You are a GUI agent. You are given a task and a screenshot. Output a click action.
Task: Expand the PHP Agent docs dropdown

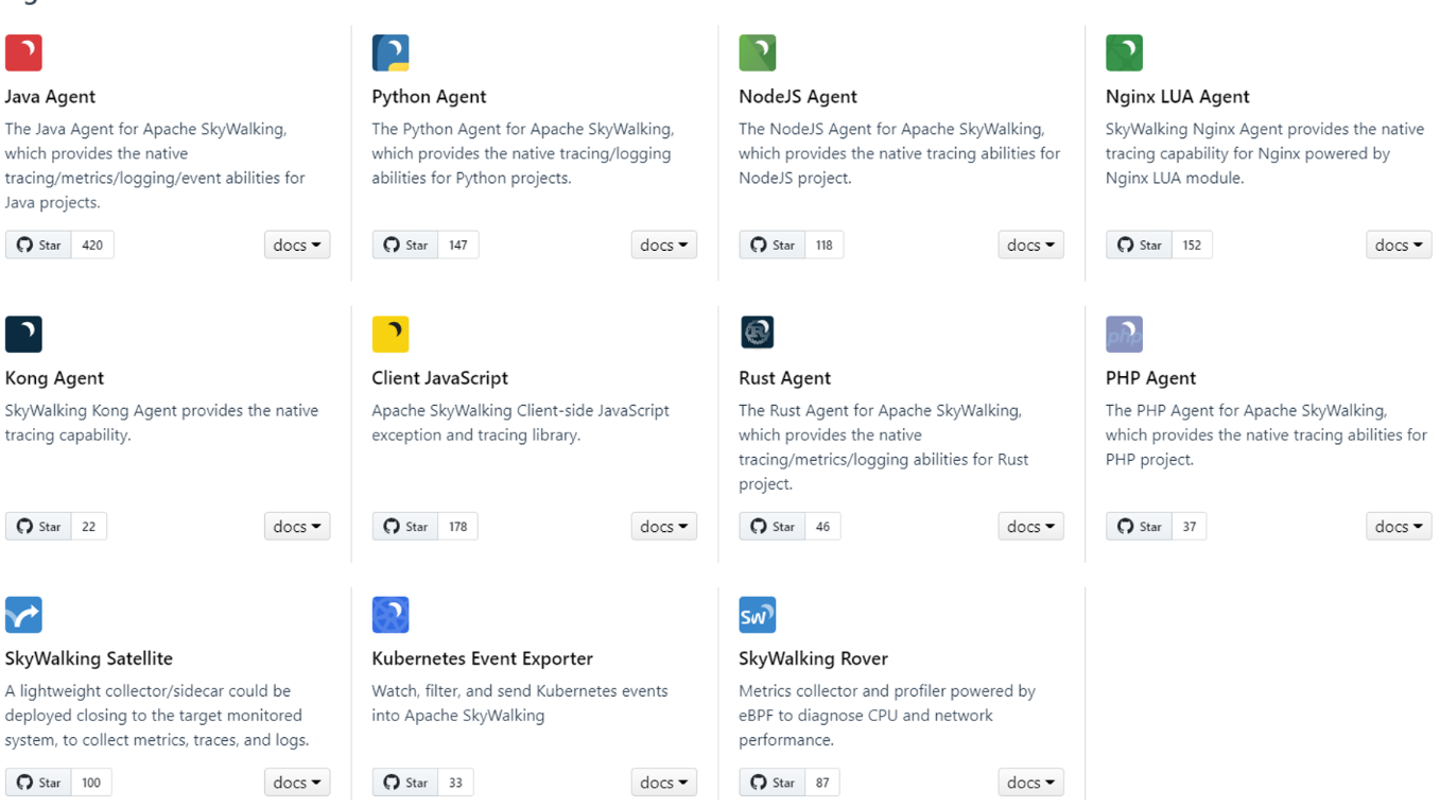1399,526
